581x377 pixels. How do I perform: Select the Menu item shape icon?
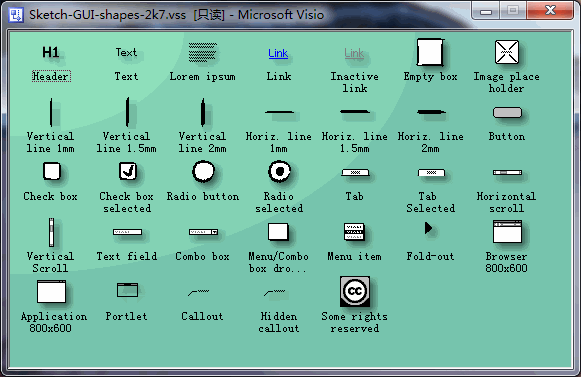tap(354, 232)
